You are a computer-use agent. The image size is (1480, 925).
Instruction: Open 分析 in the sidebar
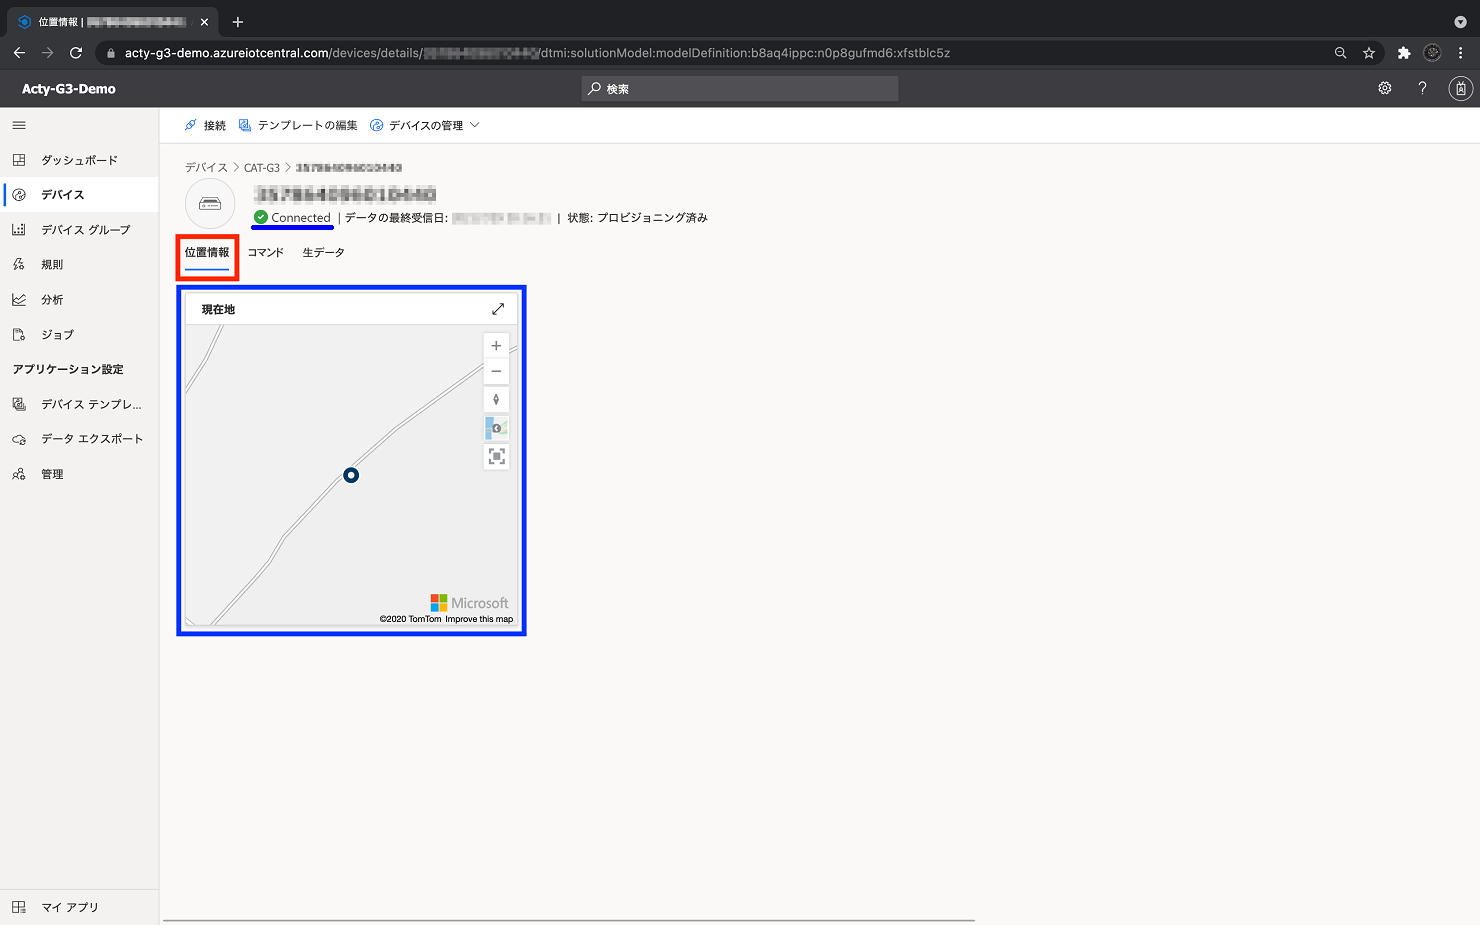79,300
